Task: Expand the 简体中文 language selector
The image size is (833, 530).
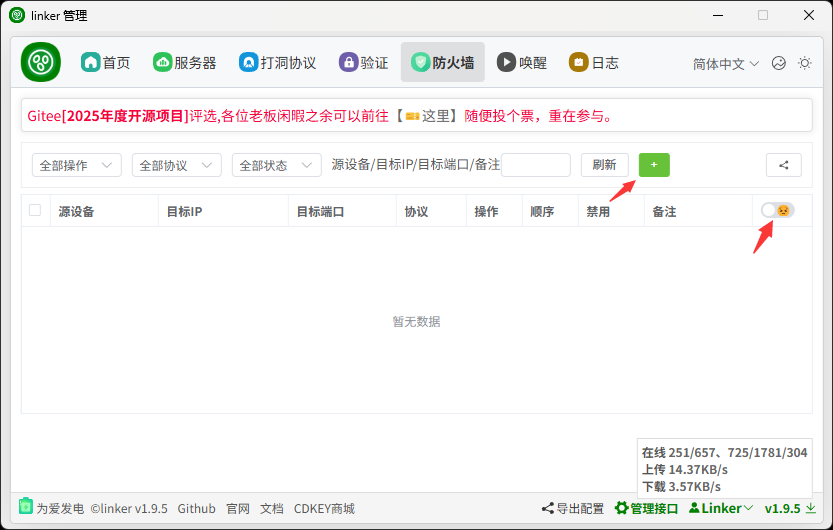Action: 726,63
